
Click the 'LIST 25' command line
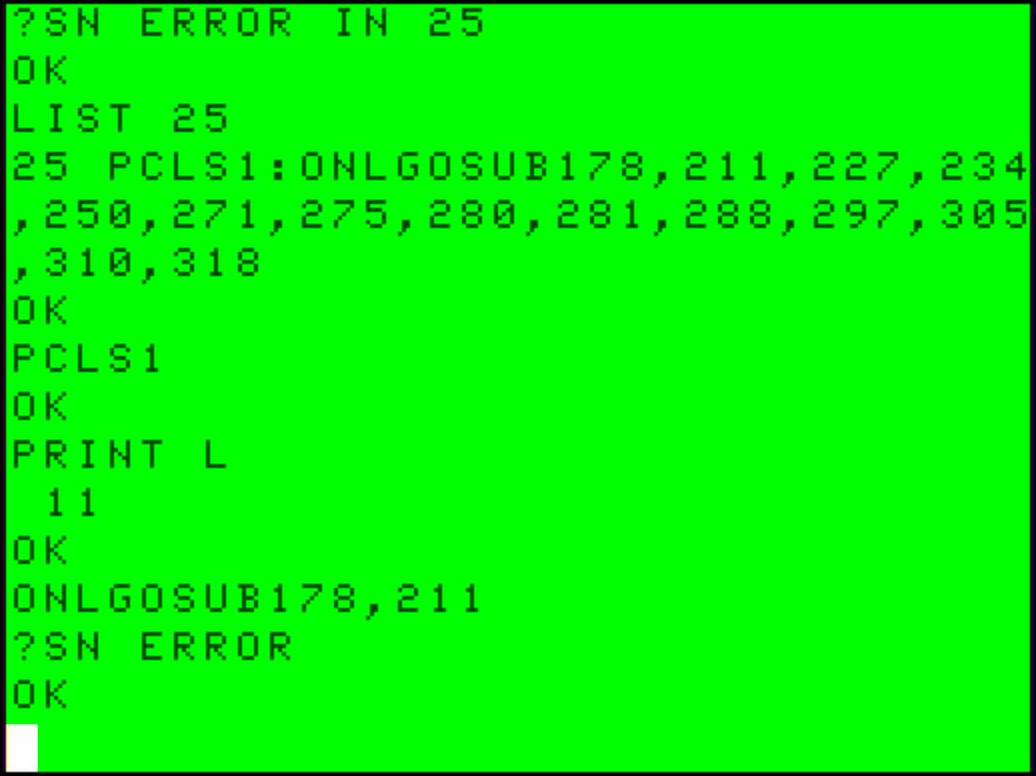tap(120, 118)
